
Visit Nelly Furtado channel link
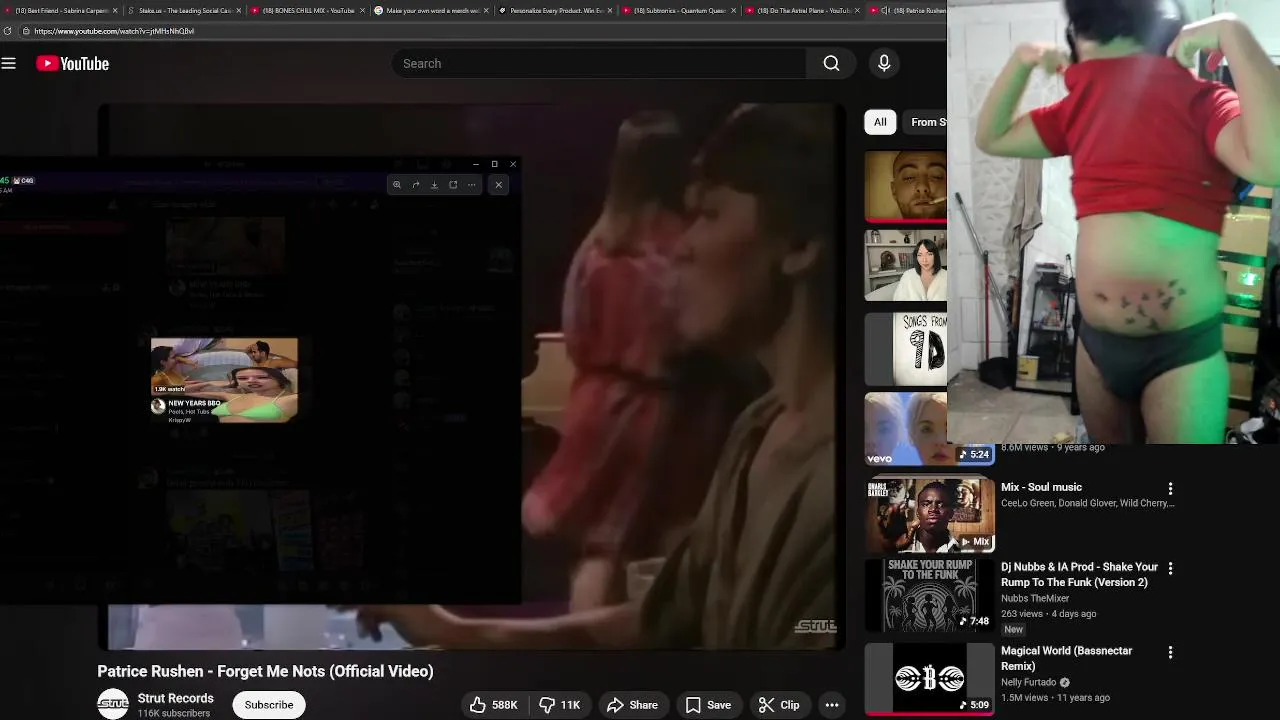pyautogui.click(x=1031, y=682)
